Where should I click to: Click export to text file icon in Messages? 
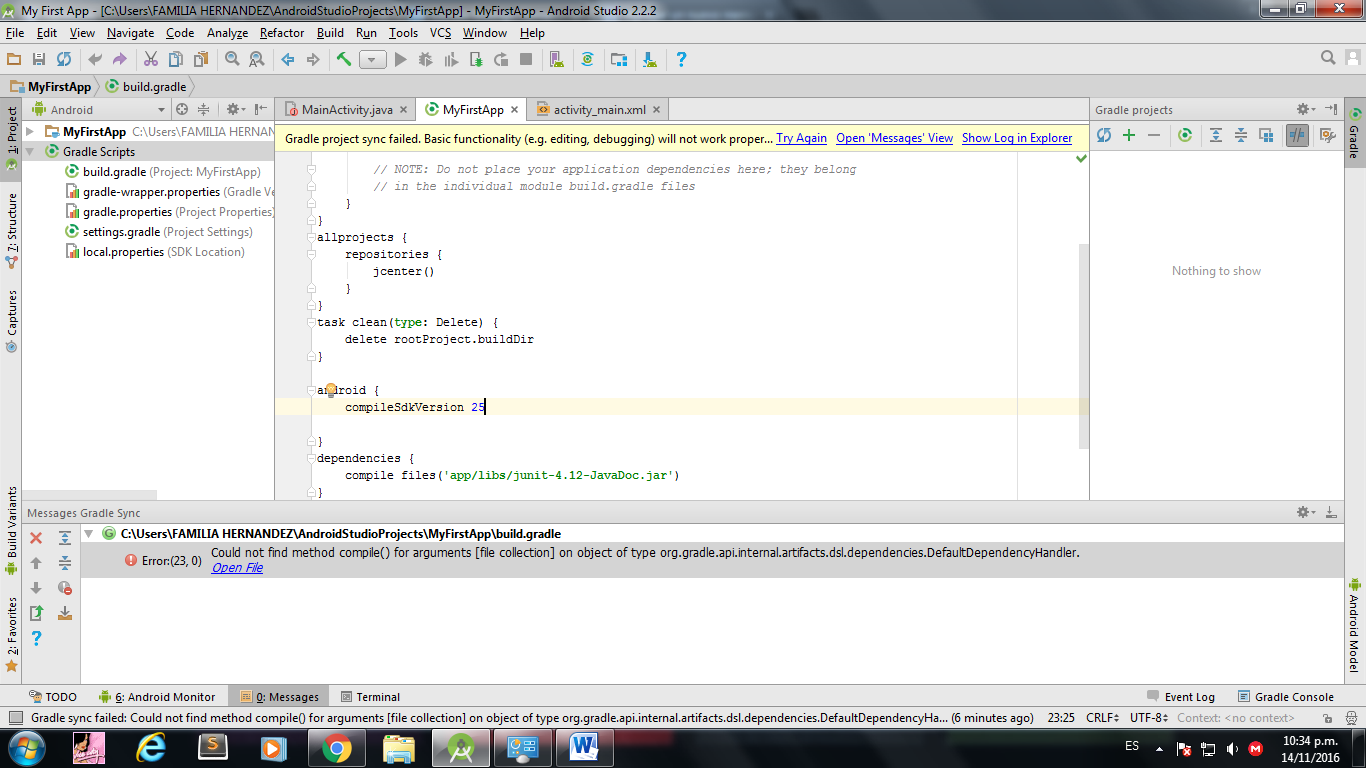coord(36,613)
